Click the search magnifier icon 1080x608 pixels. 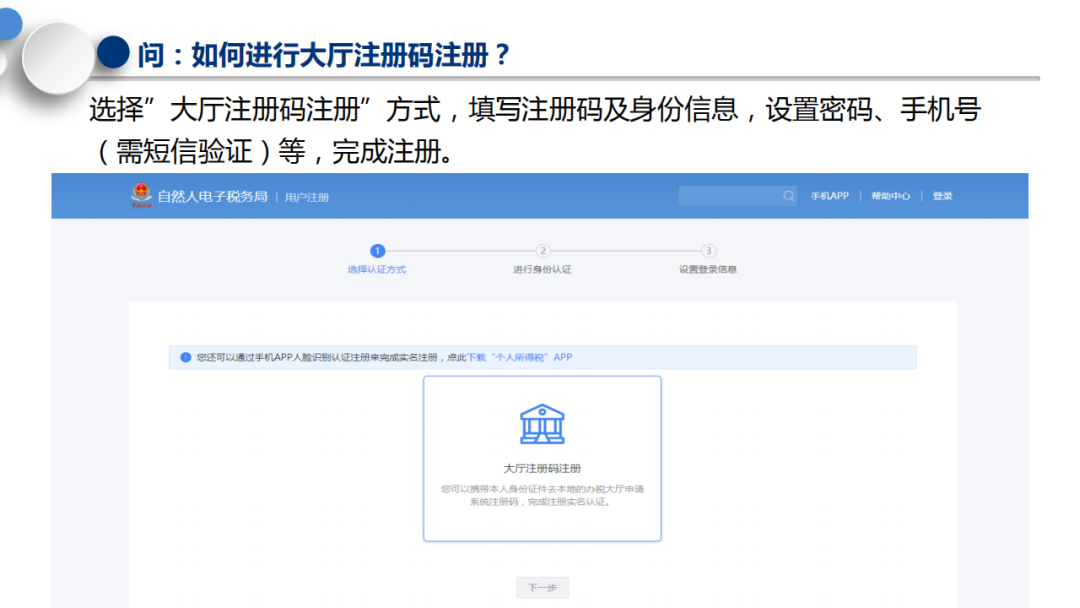tap(788, 196)
